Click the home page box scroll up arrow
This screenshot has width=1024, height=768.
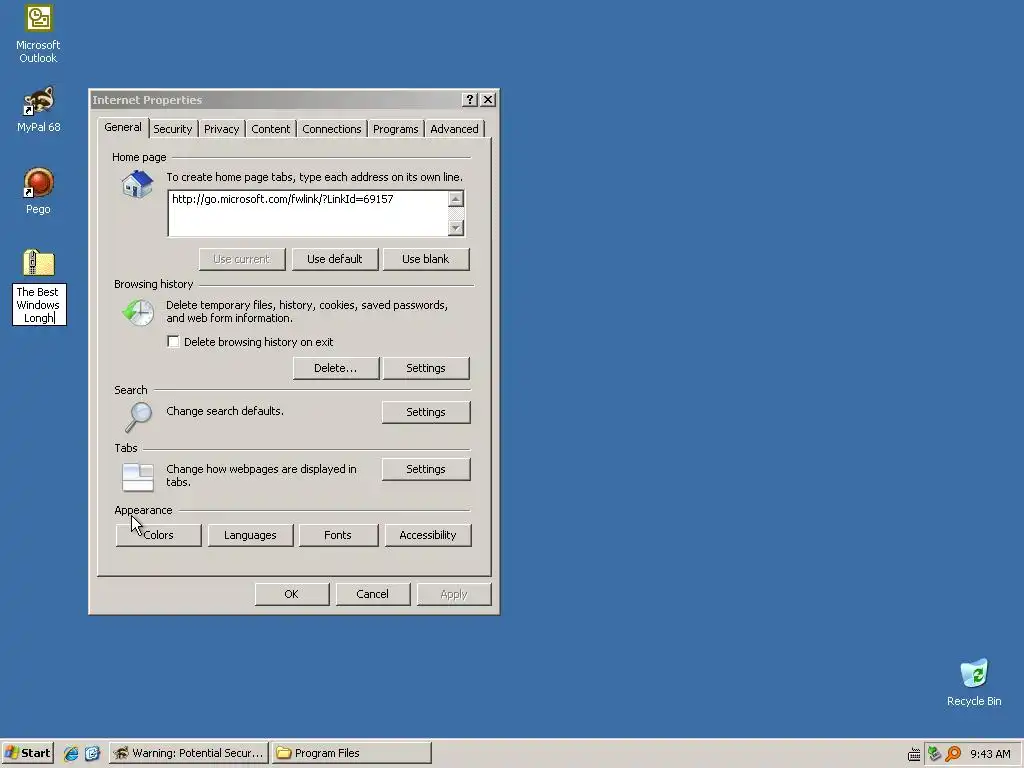click(x=456, y=199)
